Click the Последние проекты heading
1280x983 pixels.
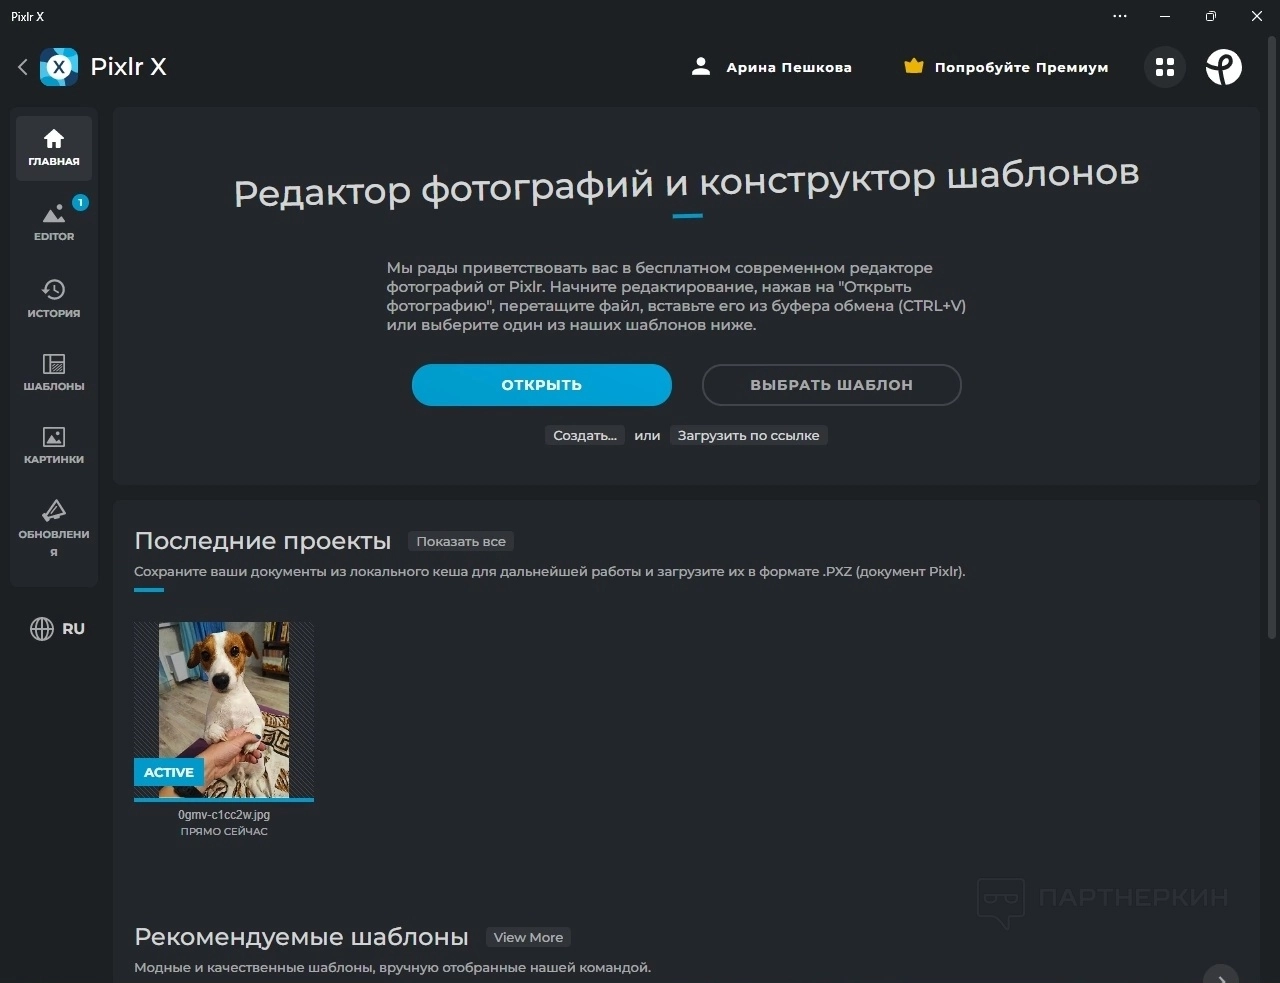point(263,541)
